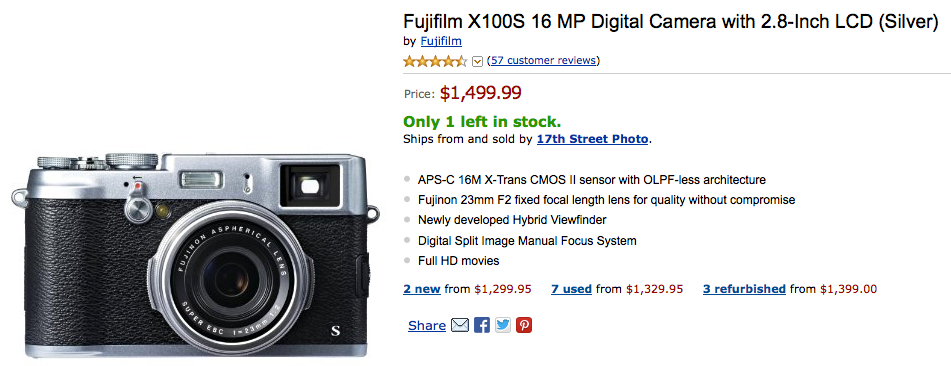The image size is (951, 366).
Task: Click the Fujifilm X100S camera product image
Action: coord(195,254)
